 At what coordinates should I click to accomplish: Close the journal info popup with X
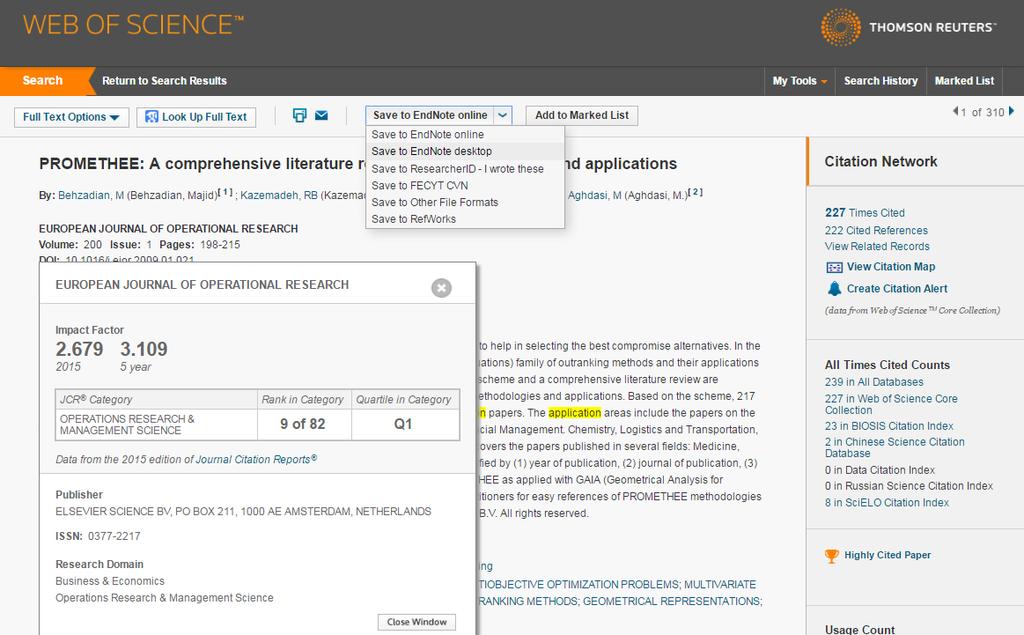[441, 287]
